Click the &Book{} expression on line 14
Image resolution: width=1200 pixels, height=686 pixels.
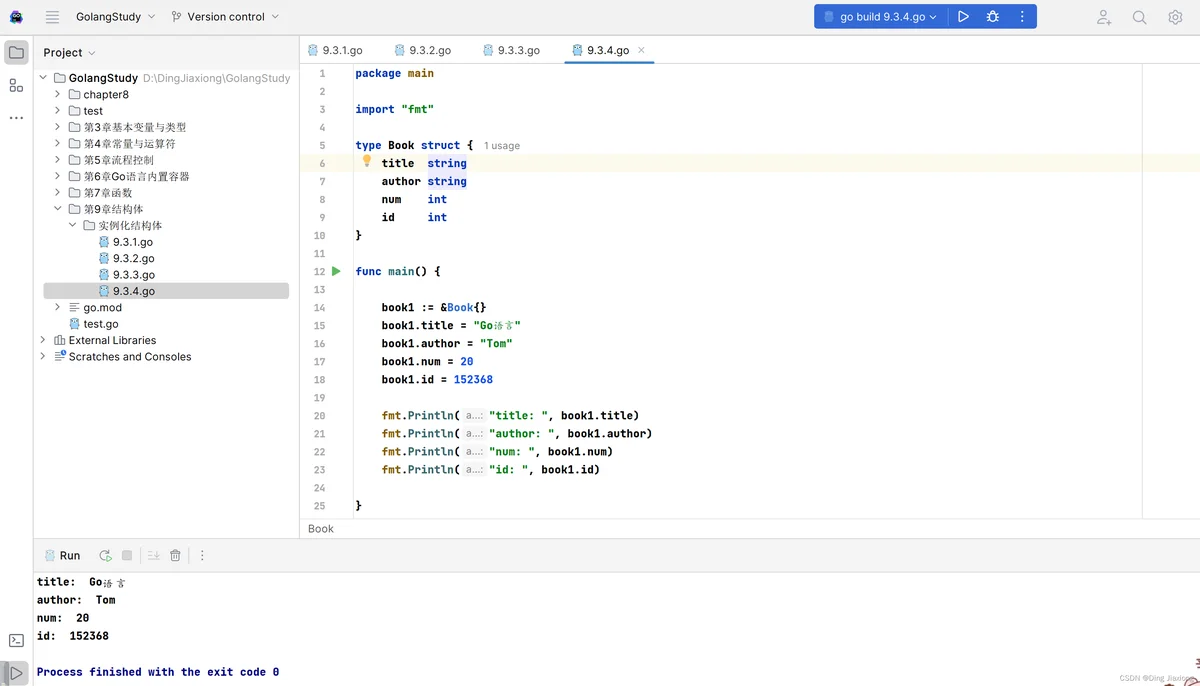point(463,308)
